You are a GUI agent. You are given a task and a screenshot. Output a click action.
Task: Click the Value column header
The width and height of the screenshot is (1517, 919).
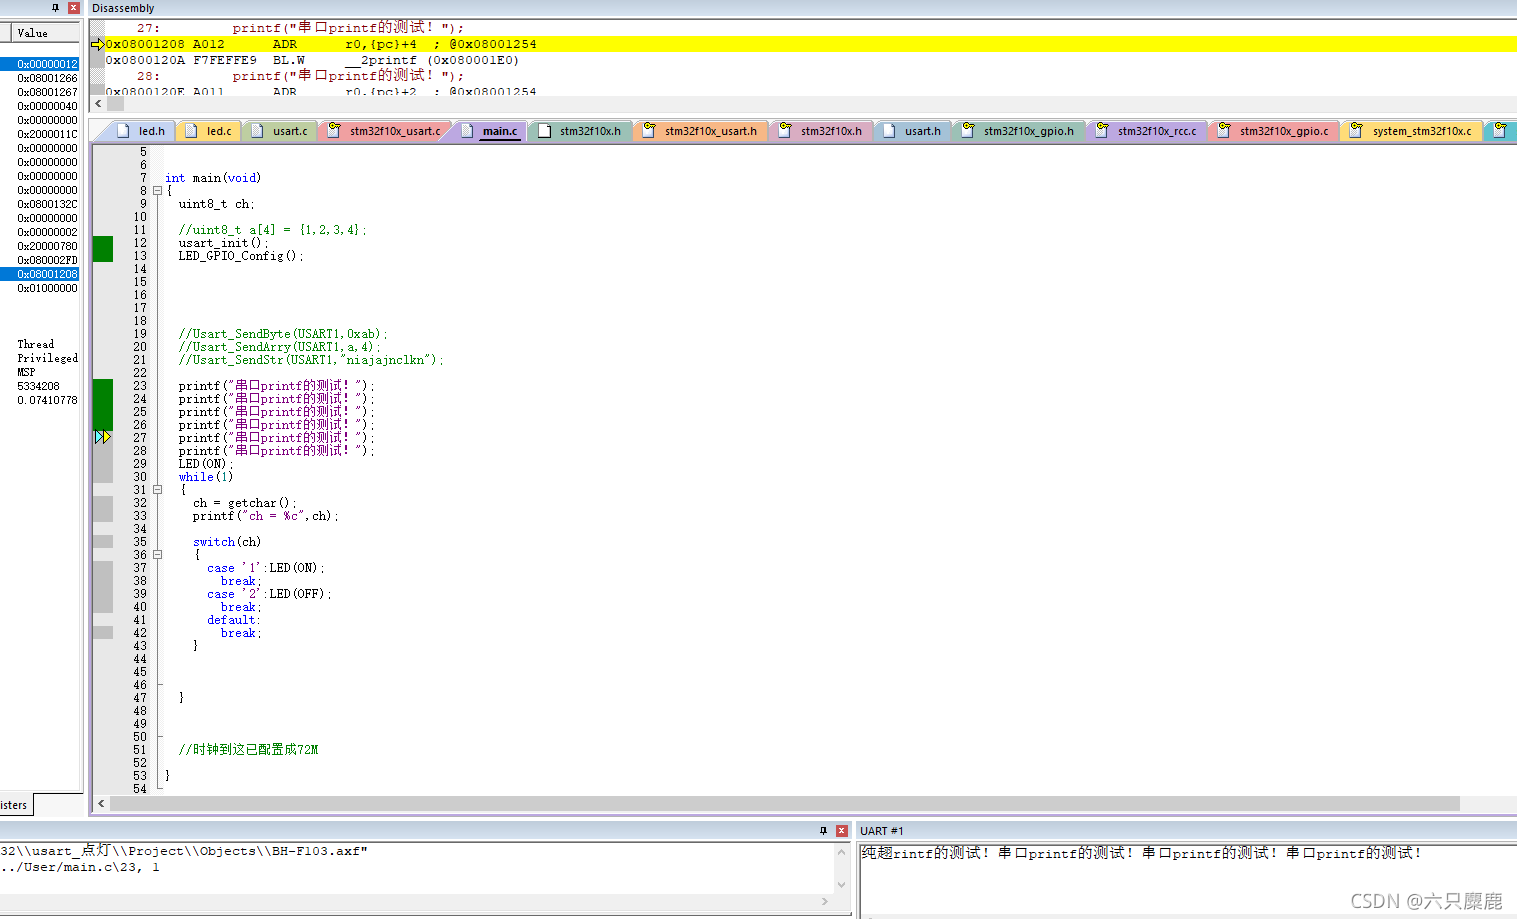coord(45,33)
